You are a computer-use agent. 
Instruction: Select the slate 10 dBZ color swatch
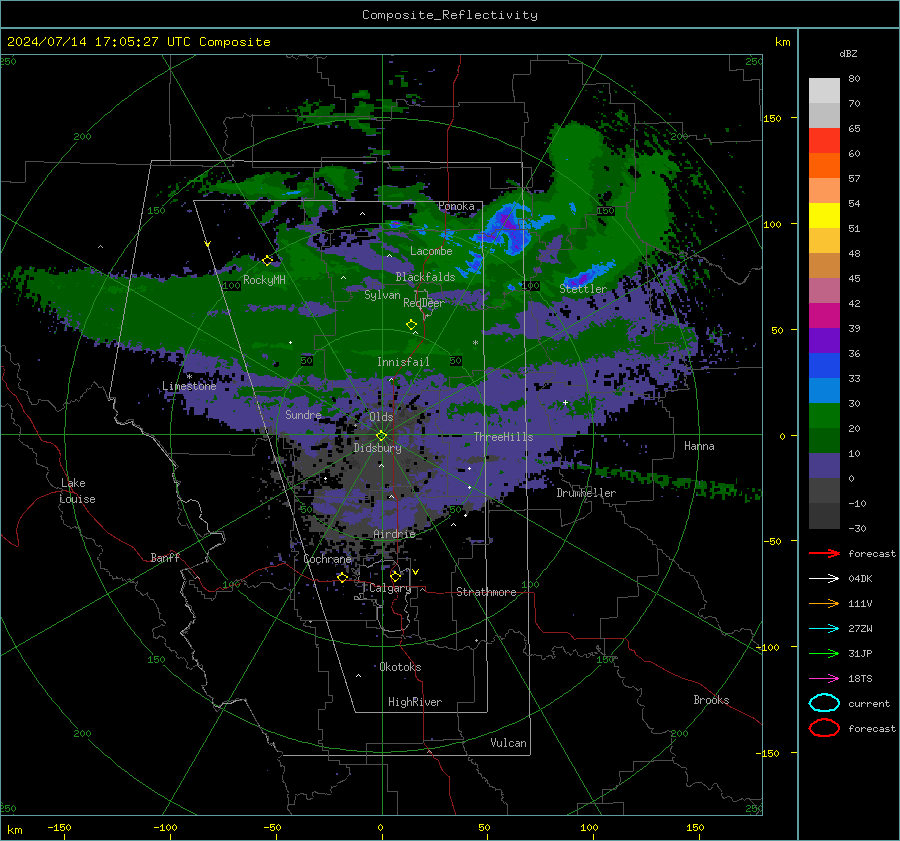click(824, 466)
